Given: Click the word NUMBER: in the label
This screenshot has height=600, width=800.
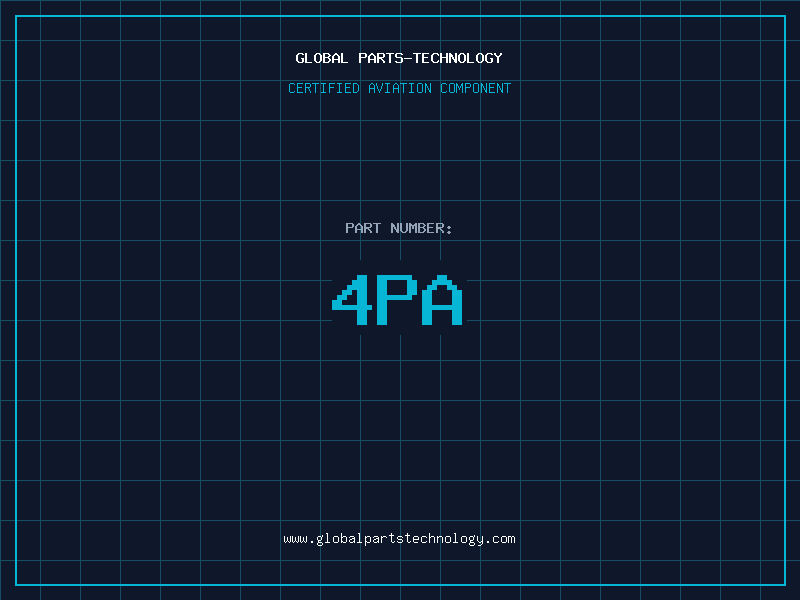Looking at the screenshot, I should pyautogui.click(x=421, y=228).
